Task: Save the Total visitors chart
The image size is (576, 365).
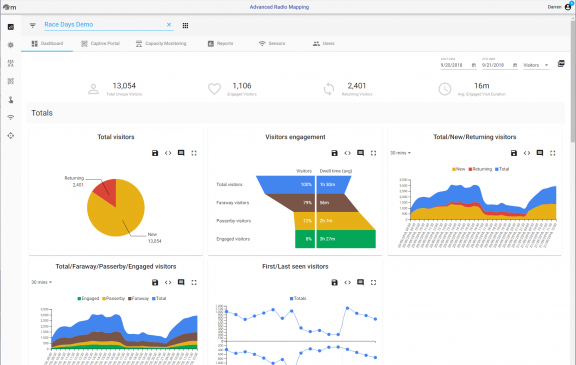Action: click(155, 153)
